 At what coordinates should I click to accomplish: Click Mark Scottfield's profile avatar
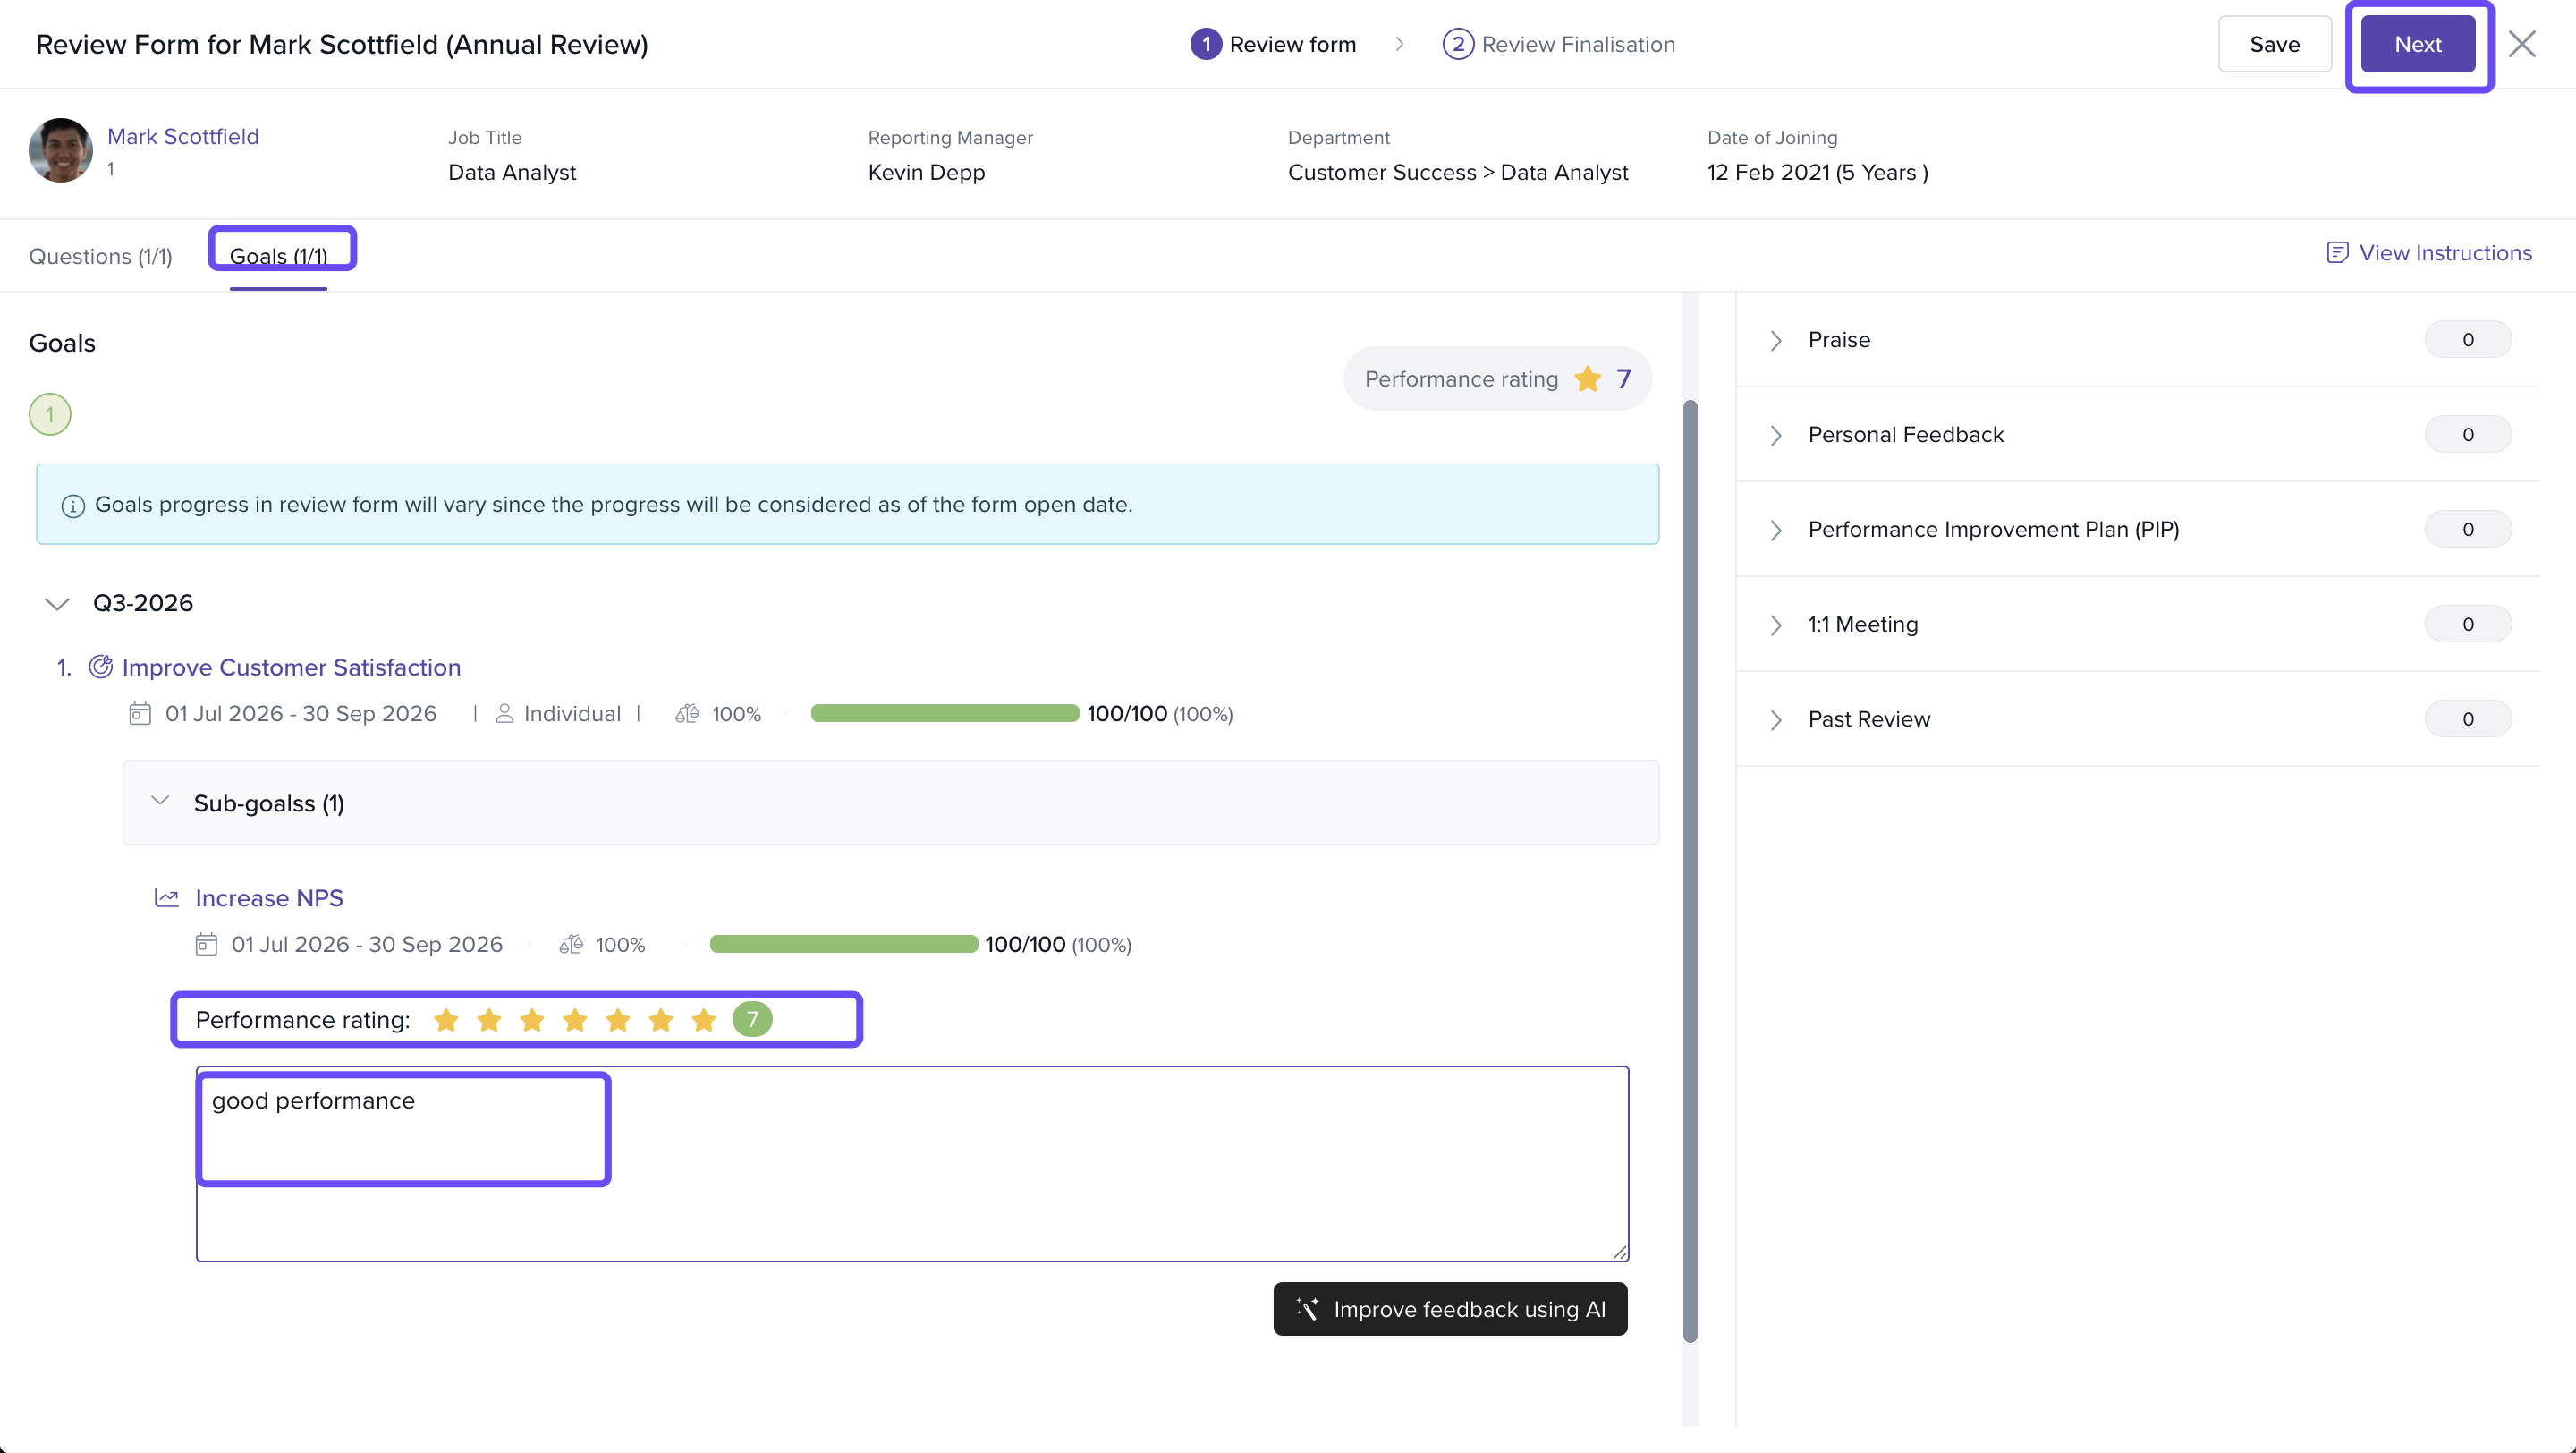point(61,151)
